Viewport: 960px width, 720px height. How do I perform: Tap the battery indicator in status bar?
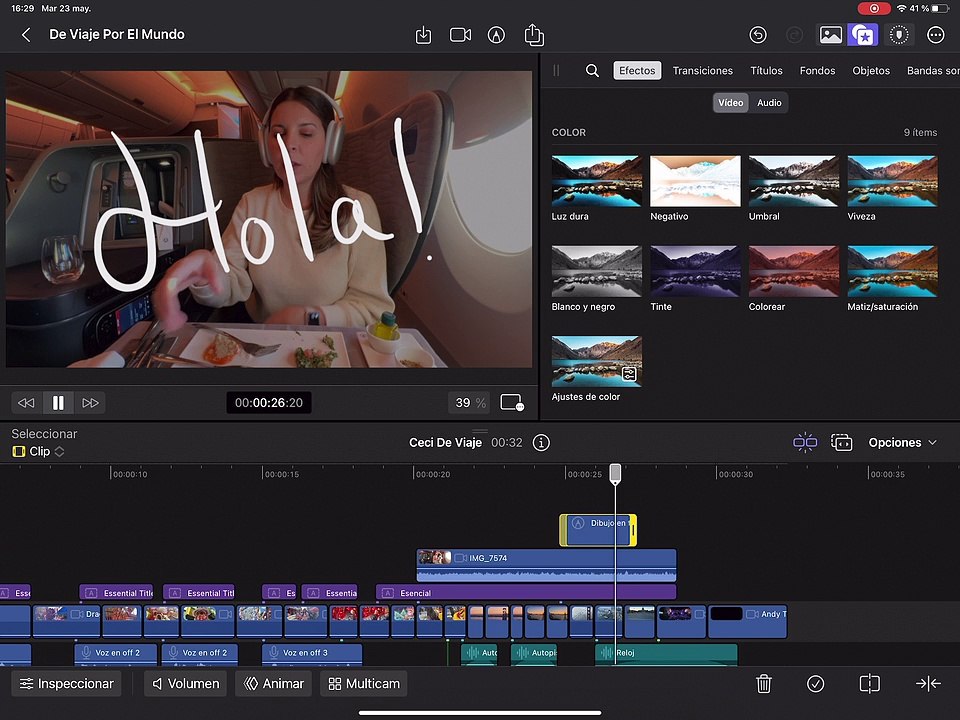pyautogui.click(x=940, y=9)
